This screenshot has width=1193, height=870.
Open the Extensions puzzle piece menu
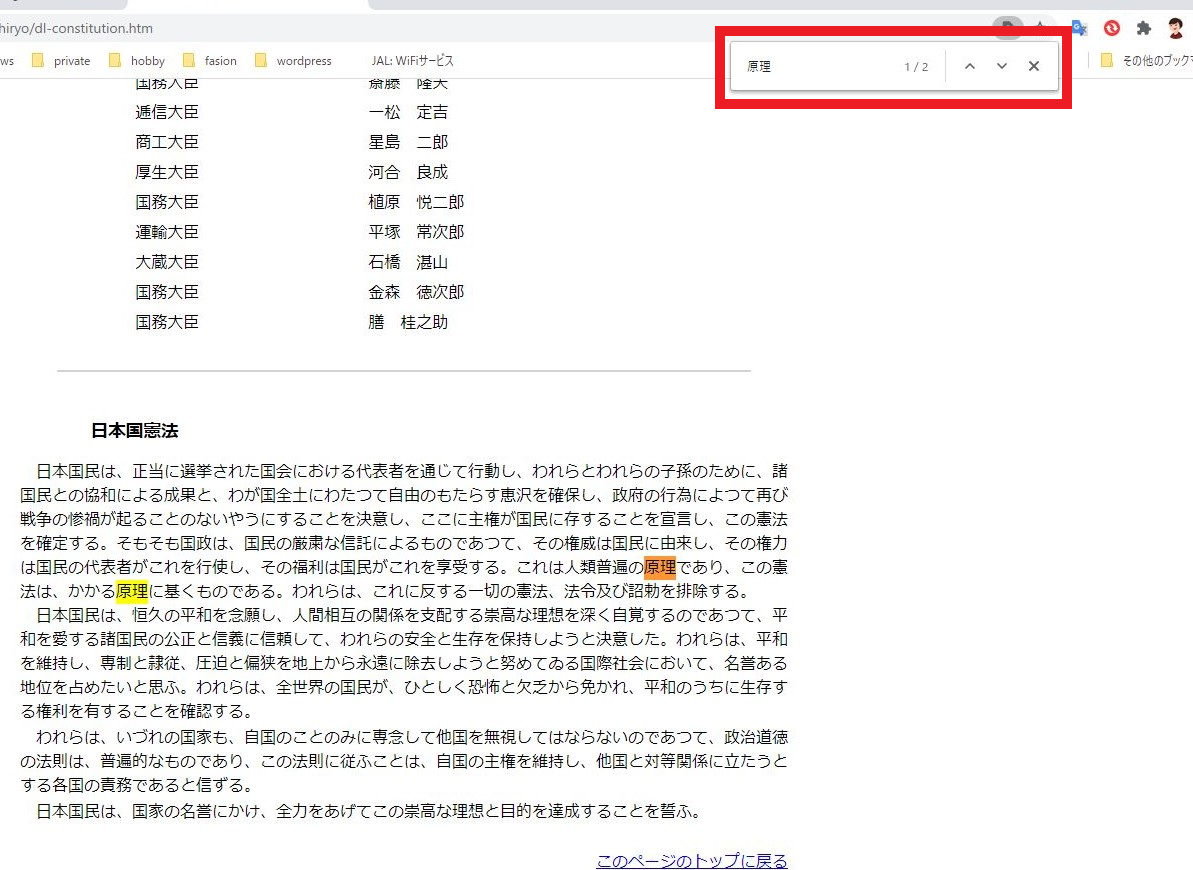(x=1144, y=28)
